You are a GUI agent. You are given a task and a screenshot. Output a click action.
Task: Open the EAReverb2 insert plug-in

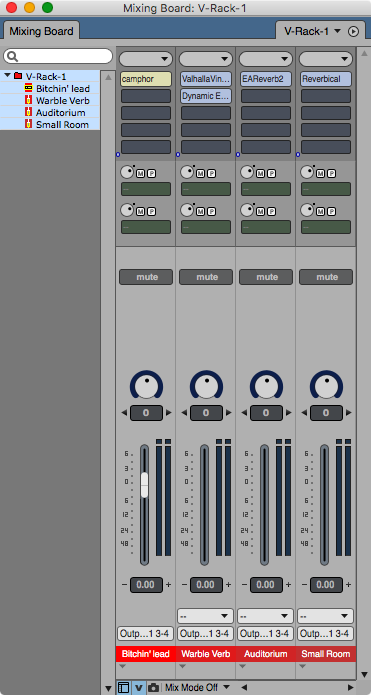point(266,79)
